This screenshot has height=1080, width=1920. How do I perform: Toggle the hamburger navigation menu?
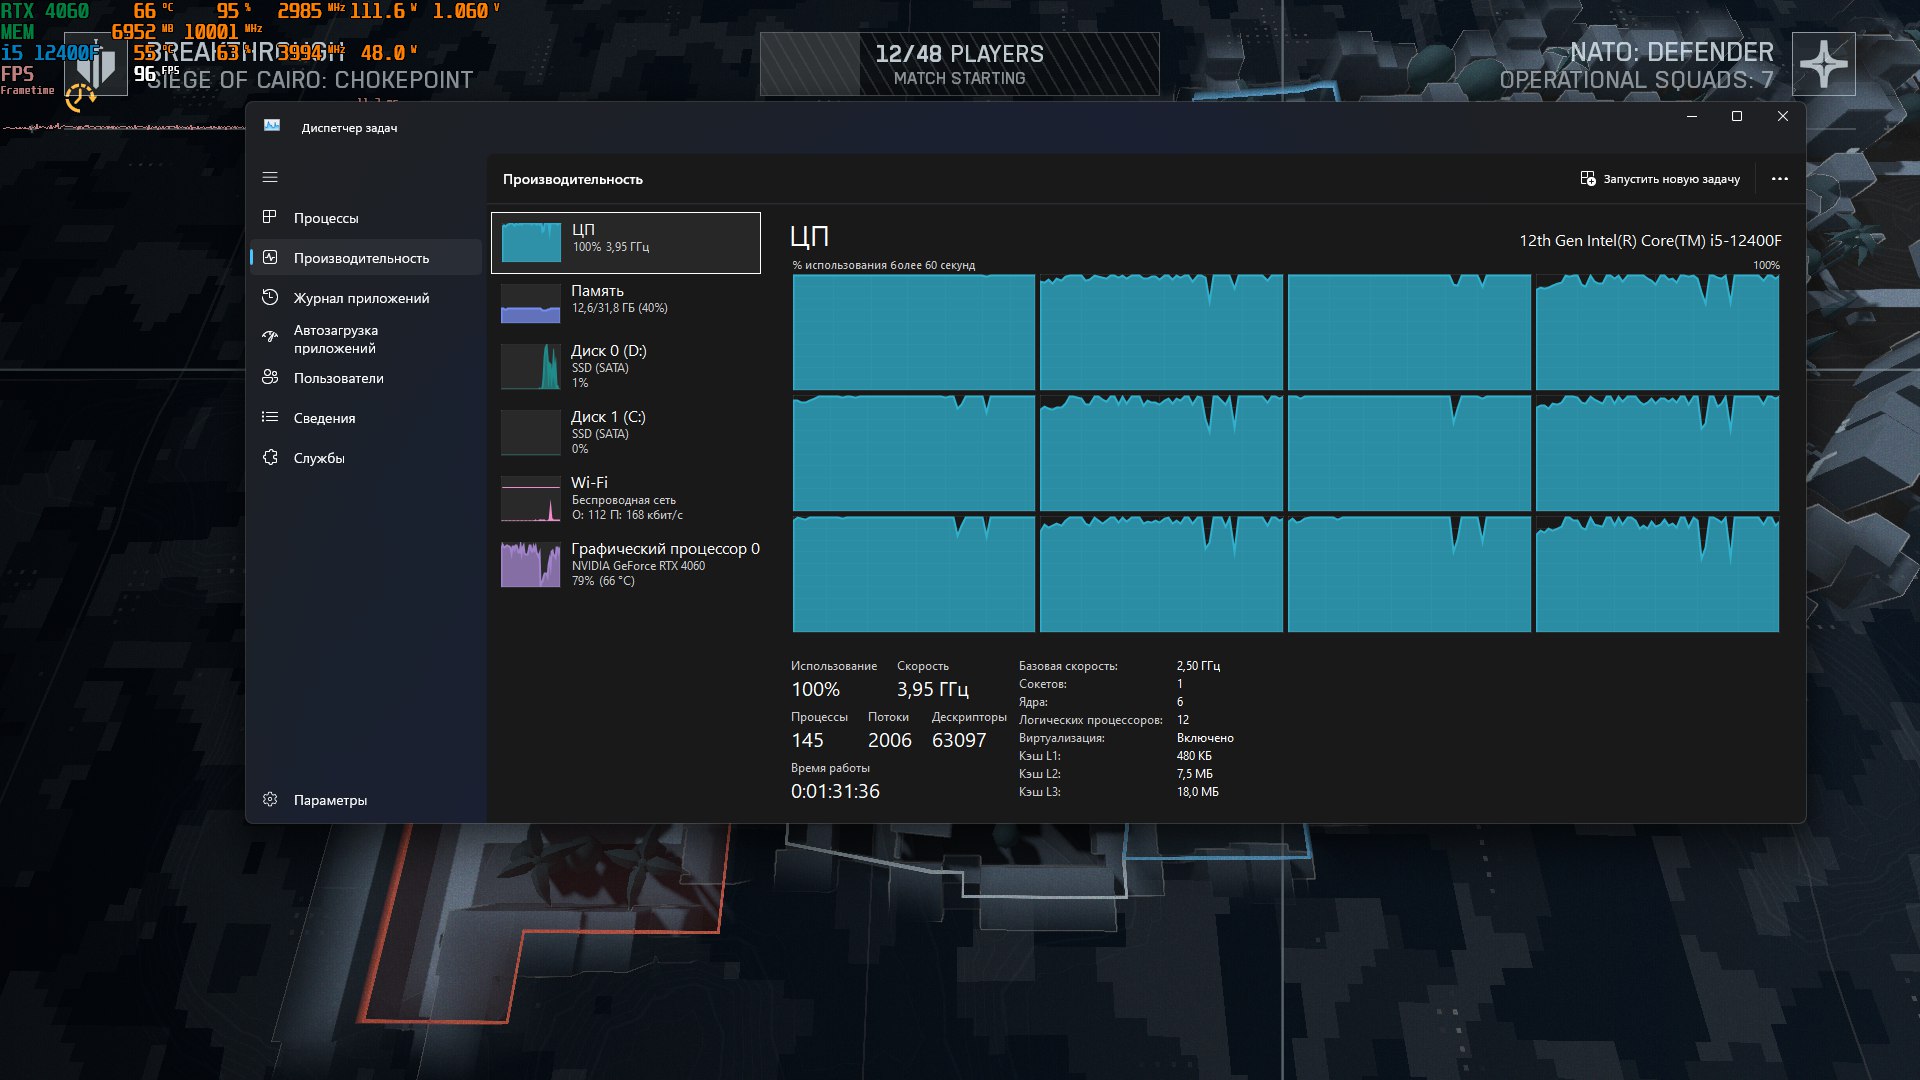[x=270, y=177]
